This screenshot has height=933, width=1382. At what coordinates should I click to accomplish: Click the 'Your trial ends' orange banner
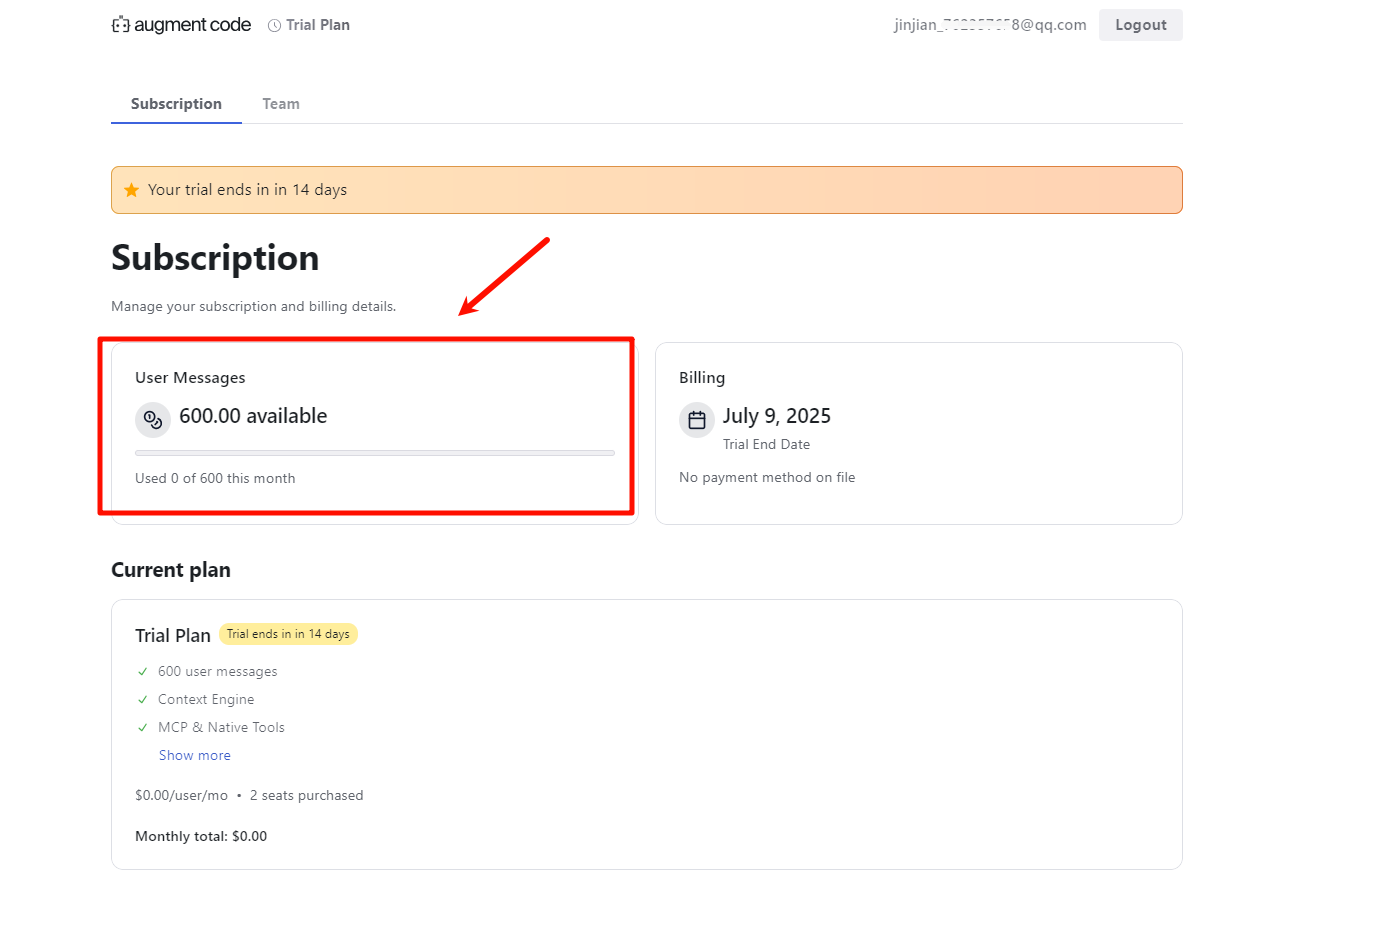646,190
